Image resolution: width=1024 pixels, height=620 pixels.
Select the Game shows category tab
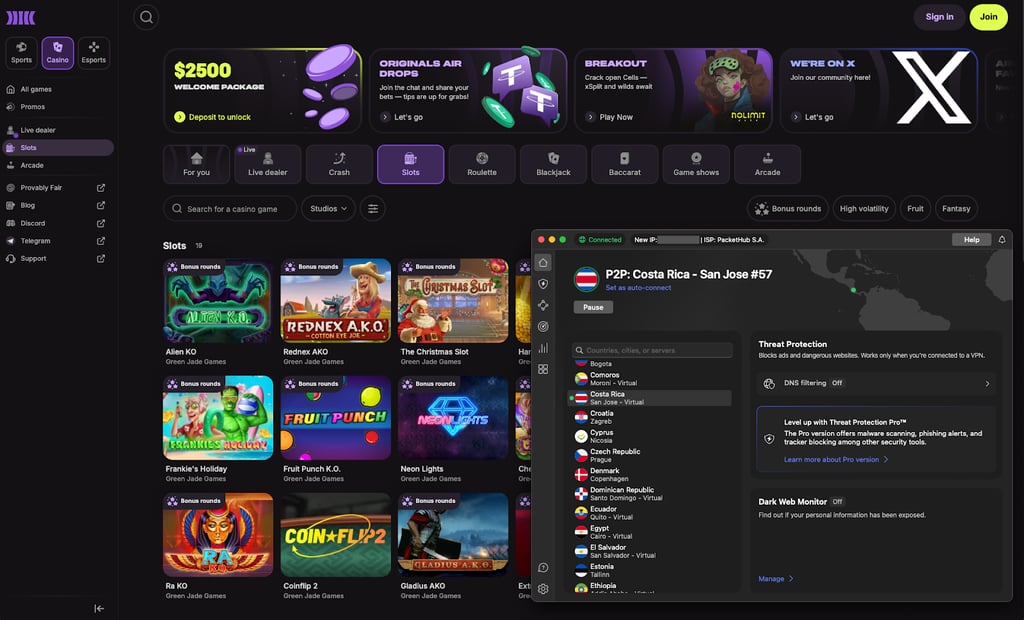pos(696,164)
